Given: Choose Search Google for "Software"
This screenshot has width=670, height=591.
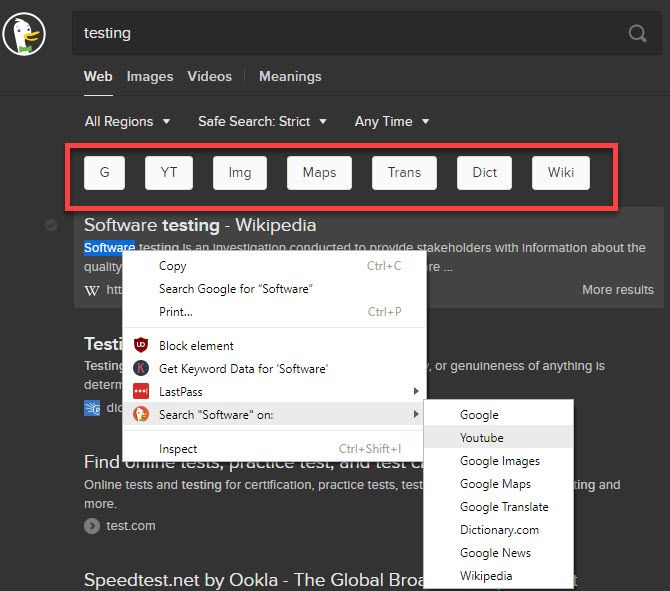Looking at the screenshot, I should 274,289.
